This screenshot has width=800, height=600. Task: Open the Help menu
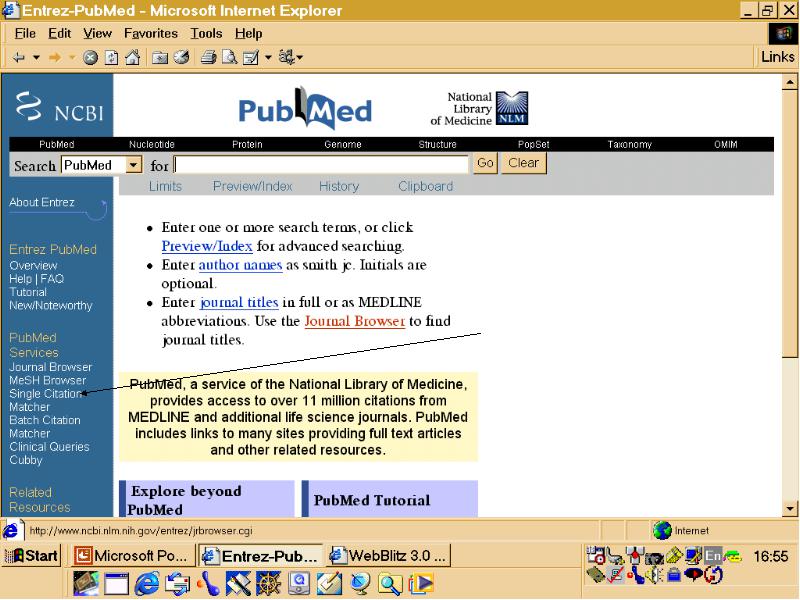pyautogui.click(x=248, y=34)
